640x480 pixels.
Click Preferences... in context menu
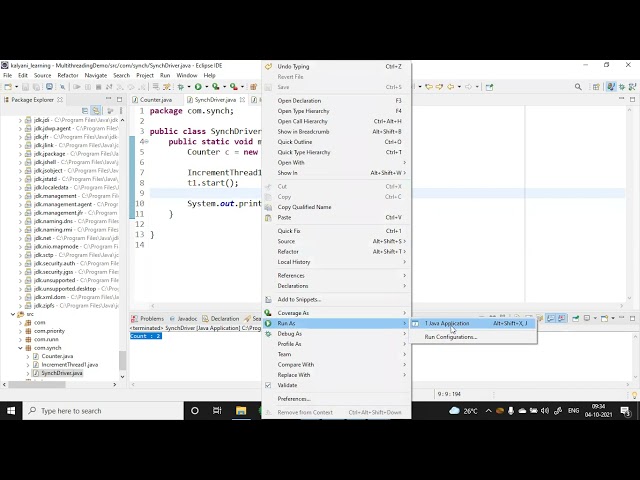tap(336, 399)
